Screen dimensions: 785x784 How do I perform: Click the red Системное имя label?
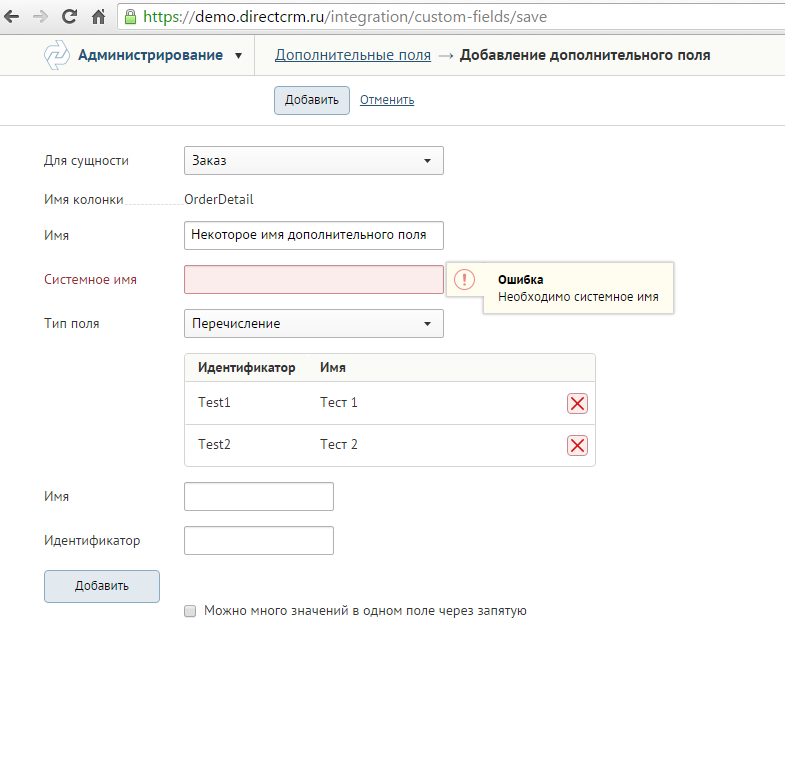coord(90,279)
